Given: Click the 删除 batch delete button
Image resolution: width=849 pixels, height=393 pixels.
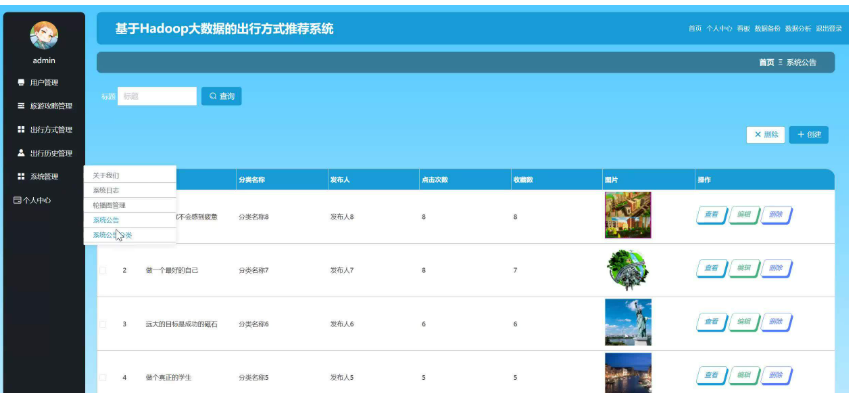Looking at the screenshot, I should click(766, 135).
